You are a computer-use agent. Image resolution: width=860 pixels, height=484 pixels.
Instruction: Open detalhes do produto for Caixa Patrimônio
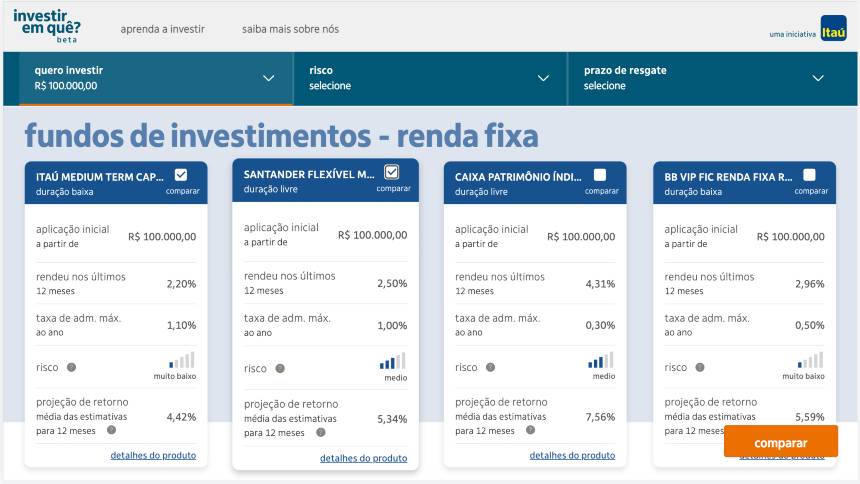point(572,455)
